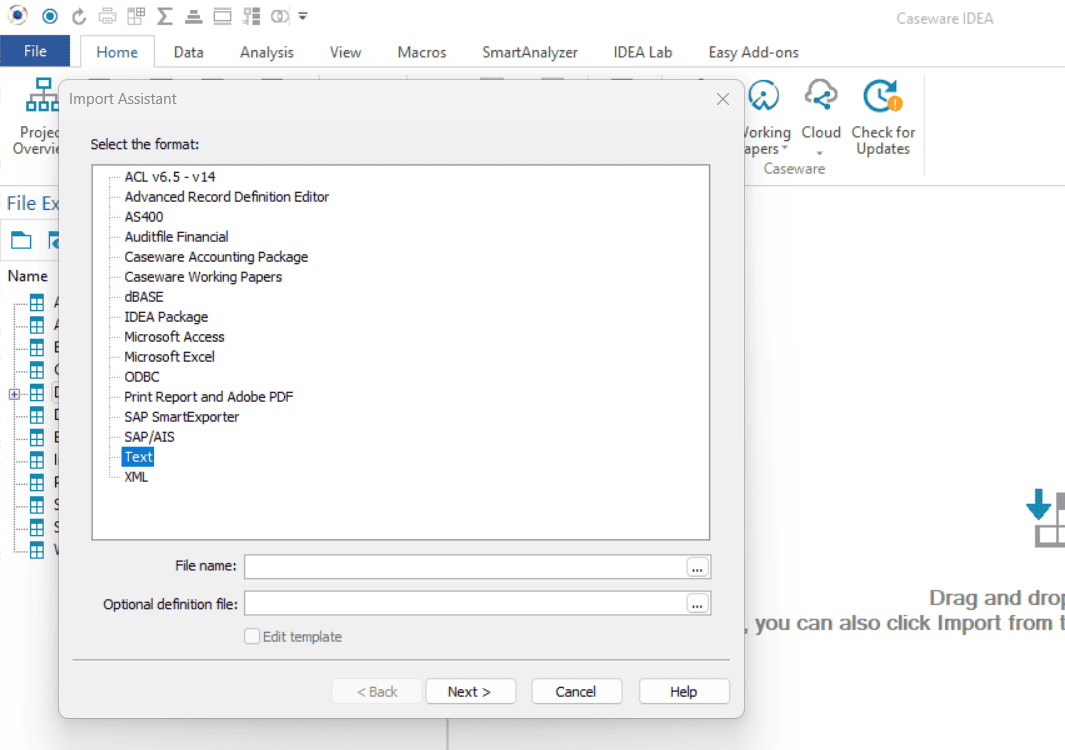Screen dimensions: 1065x750
Task: Switch to the Analysis ribbon tab
Action: point(266,52)
